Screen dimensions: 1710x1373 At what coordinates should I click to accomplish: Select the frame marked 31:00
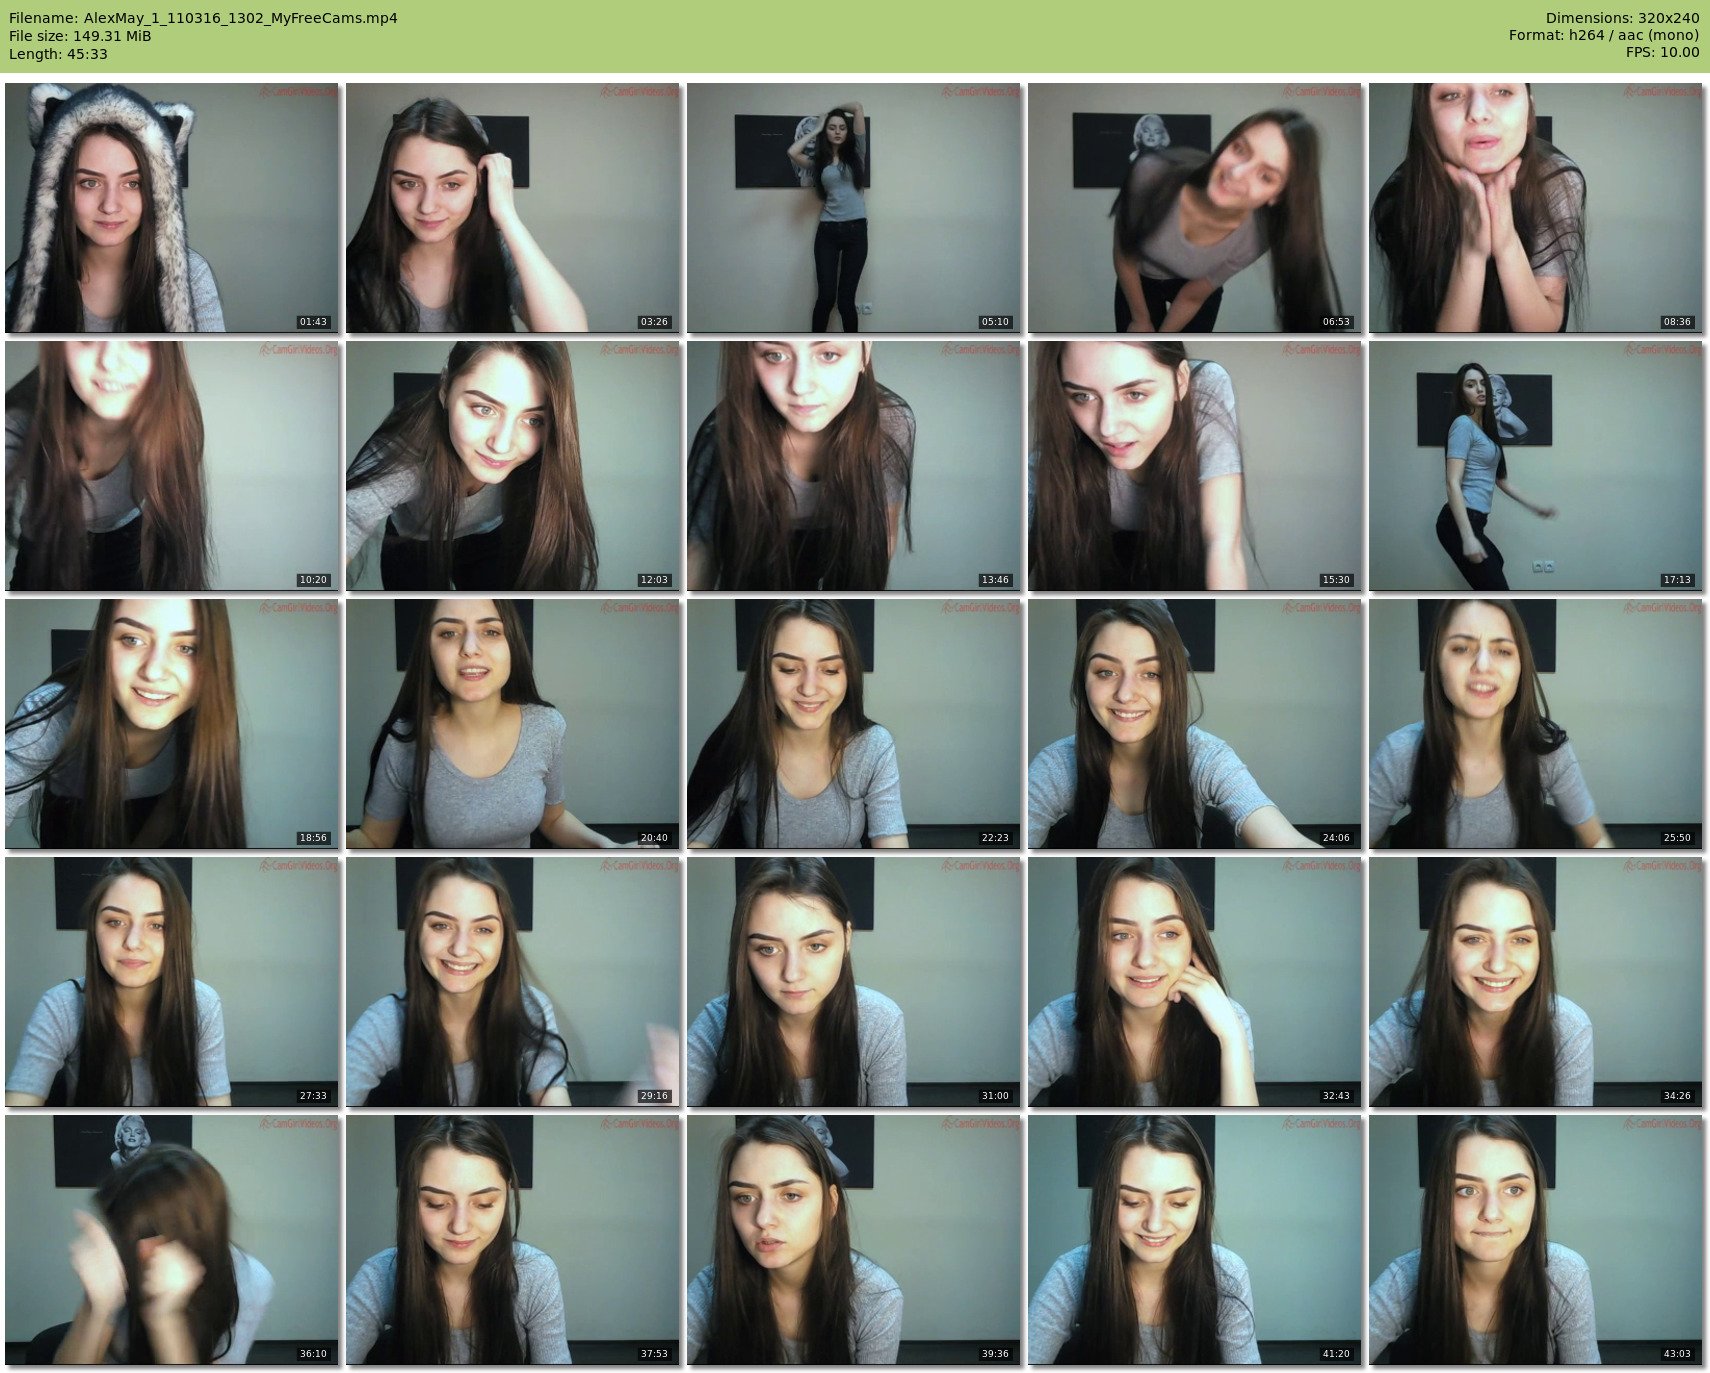[x=854, y=981]
